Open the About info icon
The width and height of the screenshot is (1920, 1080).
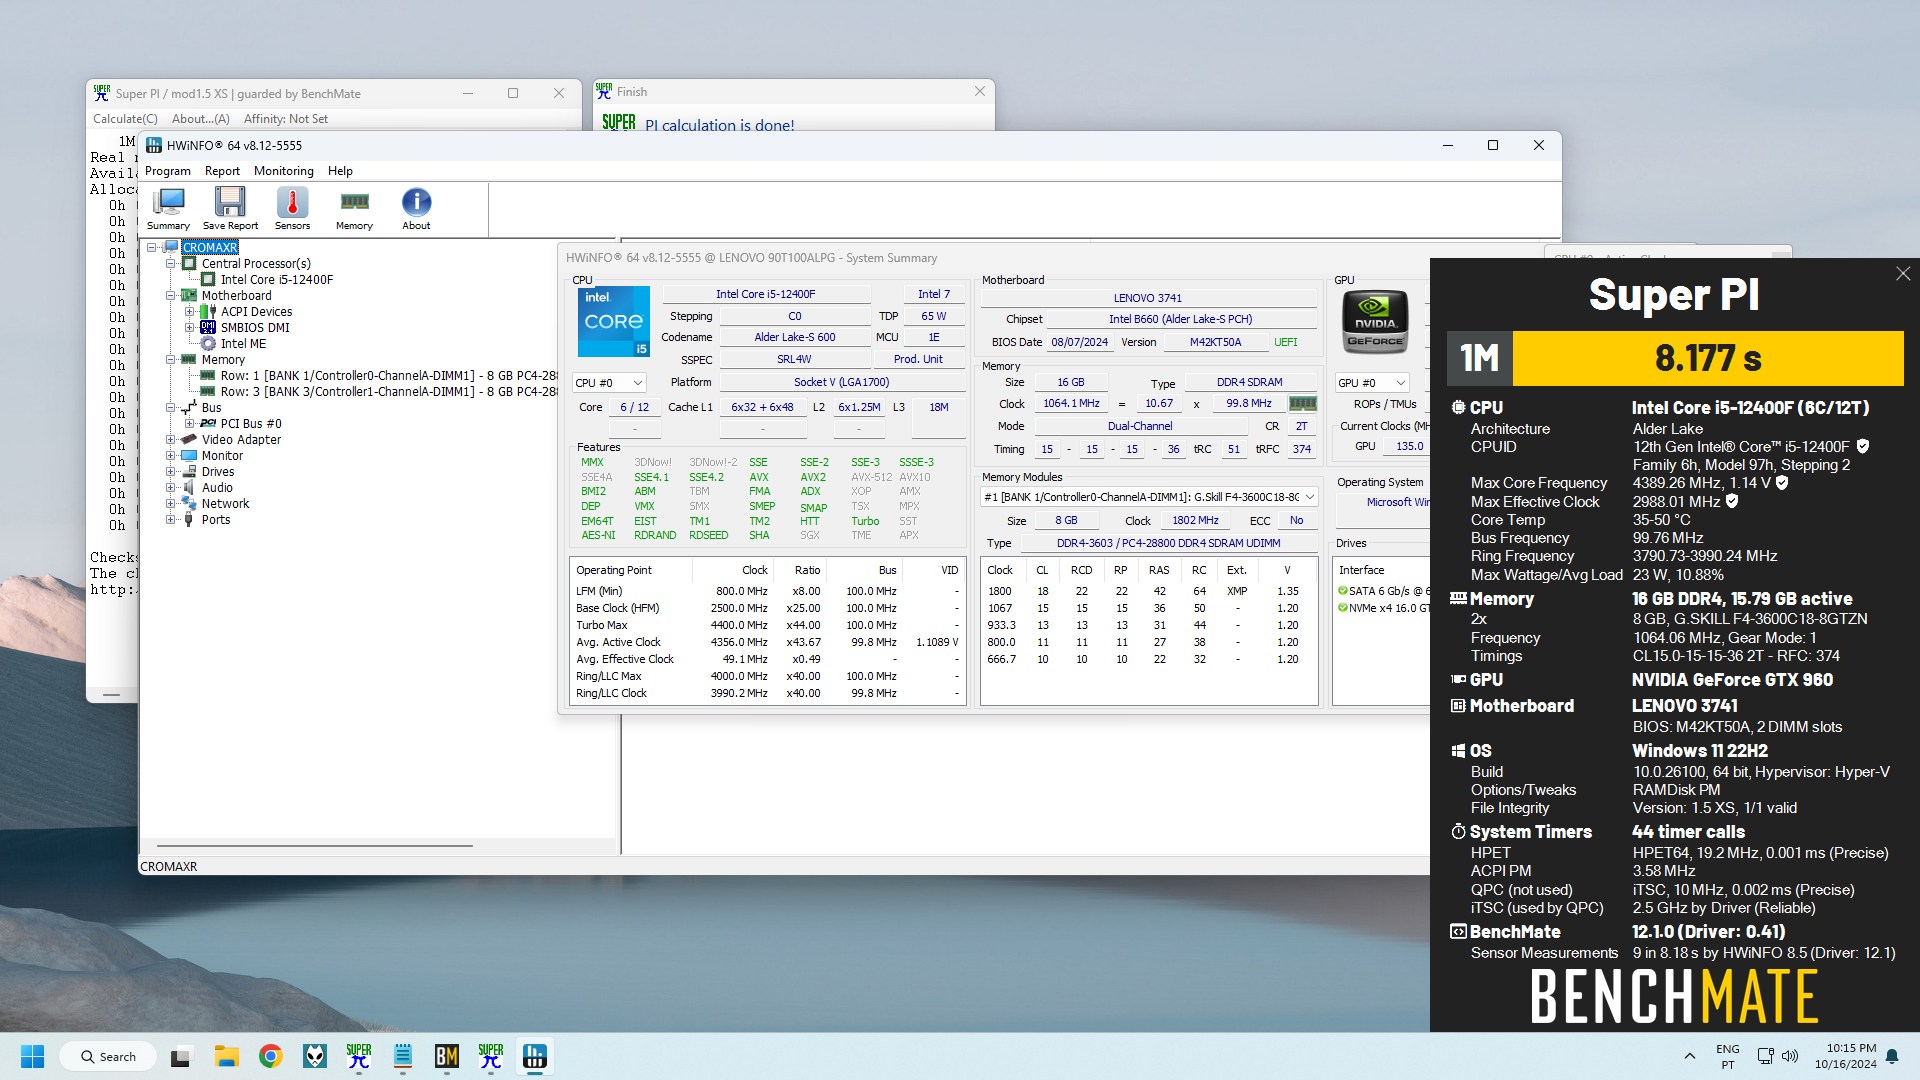tap(416, 209)
